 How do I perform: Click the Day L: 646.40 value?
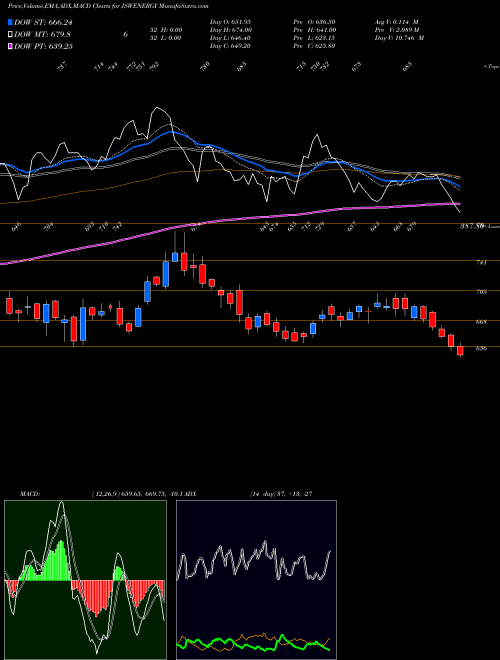point(230,38)
